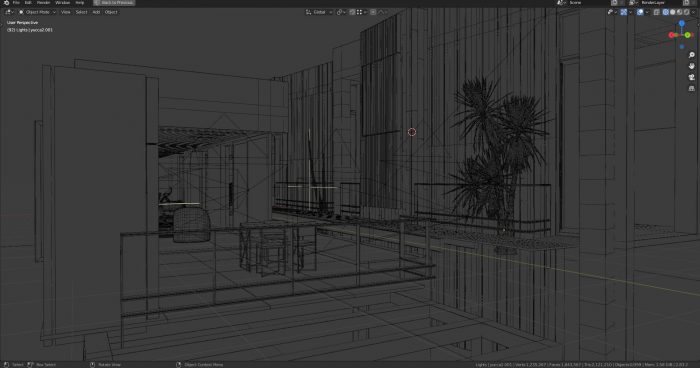Open the Select menu in viewport header

81,12
